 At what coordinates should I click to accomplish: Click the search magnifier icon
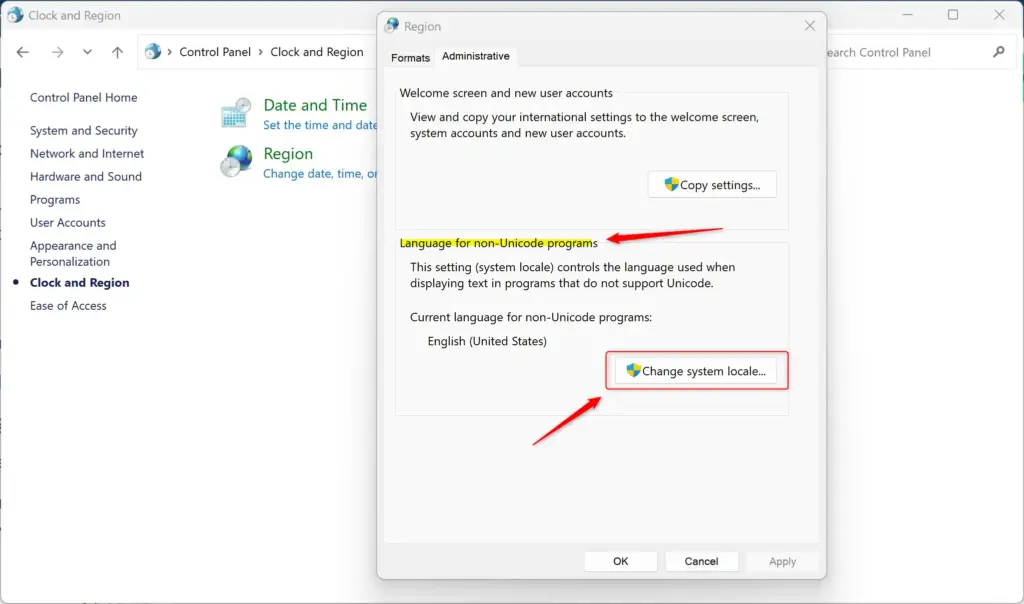[x=999, y=52]
